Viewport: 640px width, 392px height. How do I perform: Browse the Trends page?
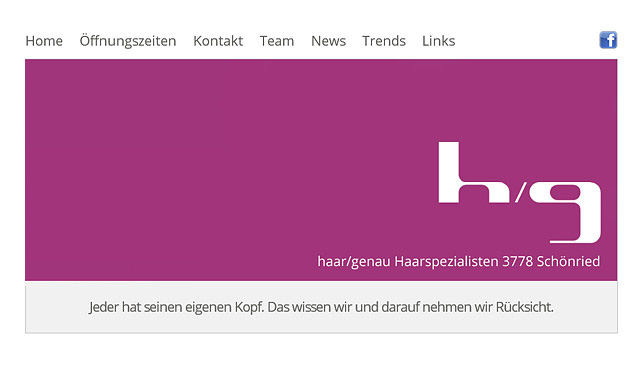[x=384, y=41]
